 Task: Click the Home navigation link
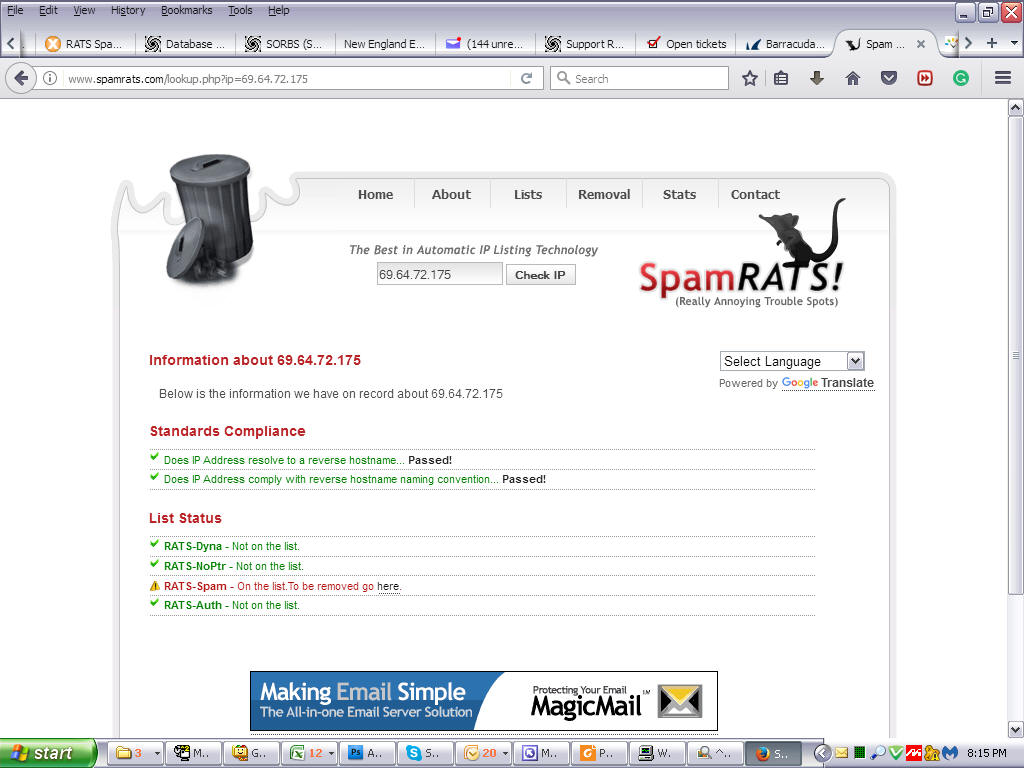click(376, 195)
